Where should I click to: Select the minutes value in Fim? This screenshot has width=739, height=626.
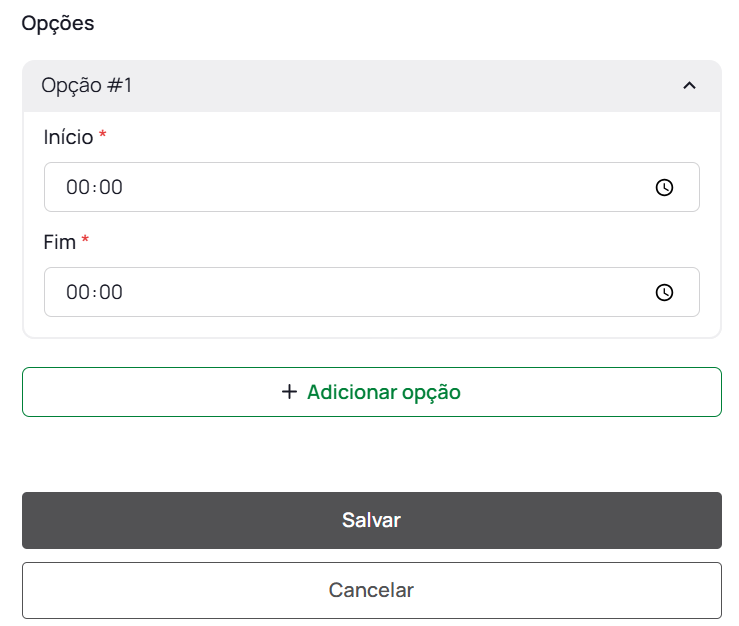[110, 293]
